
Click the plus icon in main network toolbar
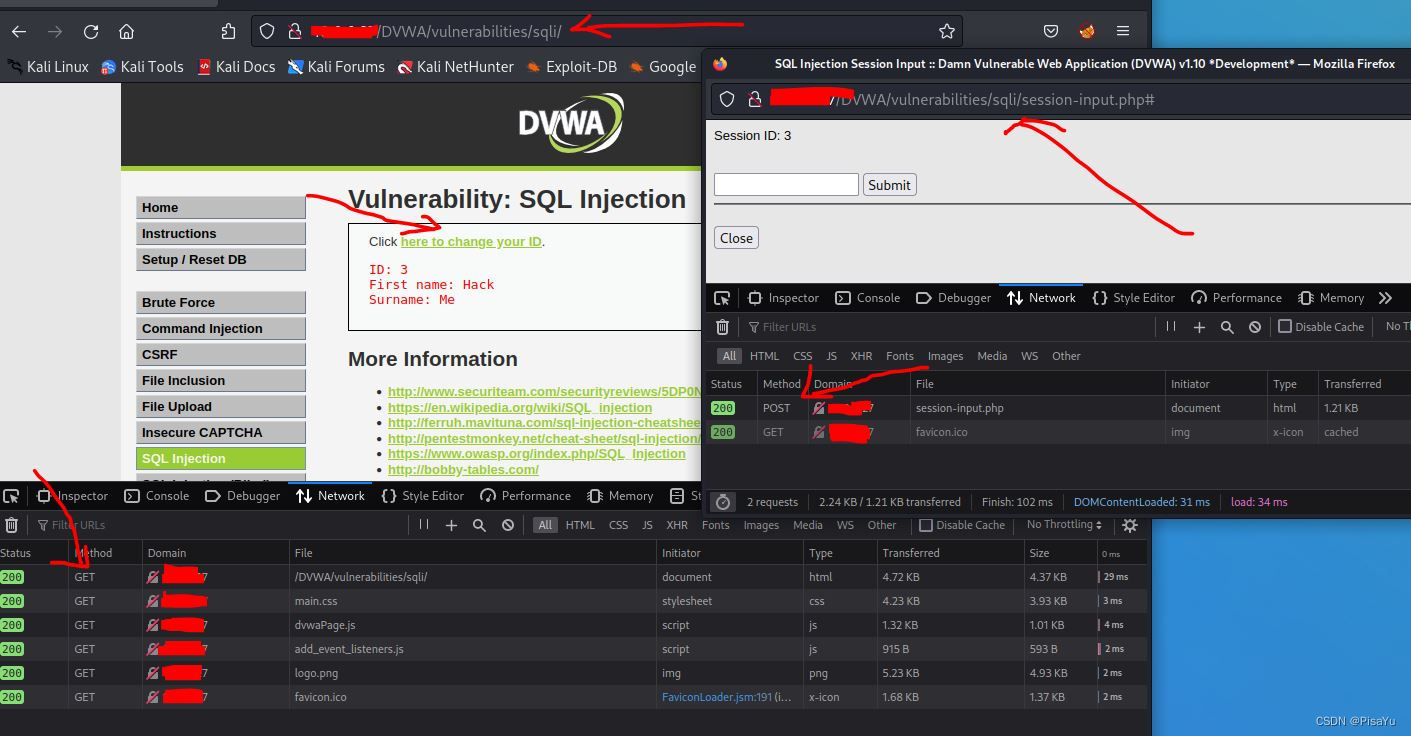(x=451, y=525)
